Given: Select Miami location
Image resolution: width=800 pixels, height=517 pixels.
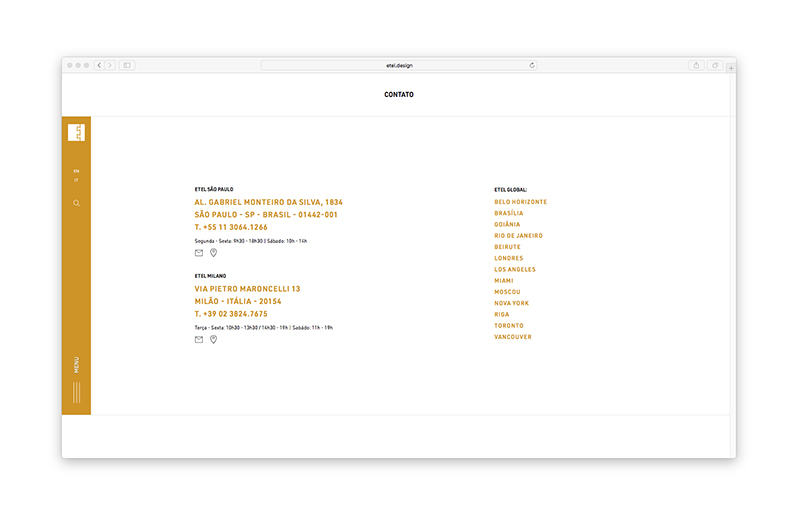Looking at the screenshot, I should coord(504,281).
